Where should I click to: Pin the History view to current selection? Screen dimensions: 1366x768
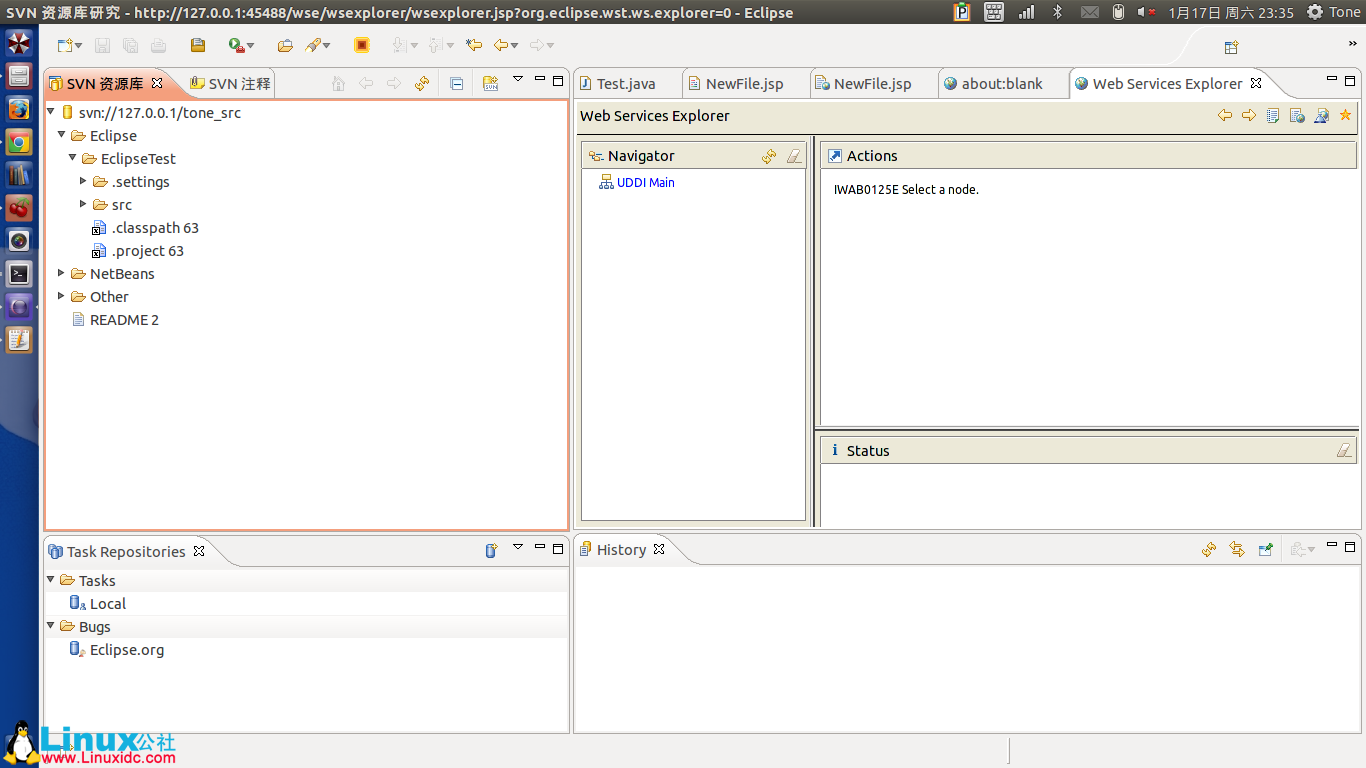[1265, 549]
